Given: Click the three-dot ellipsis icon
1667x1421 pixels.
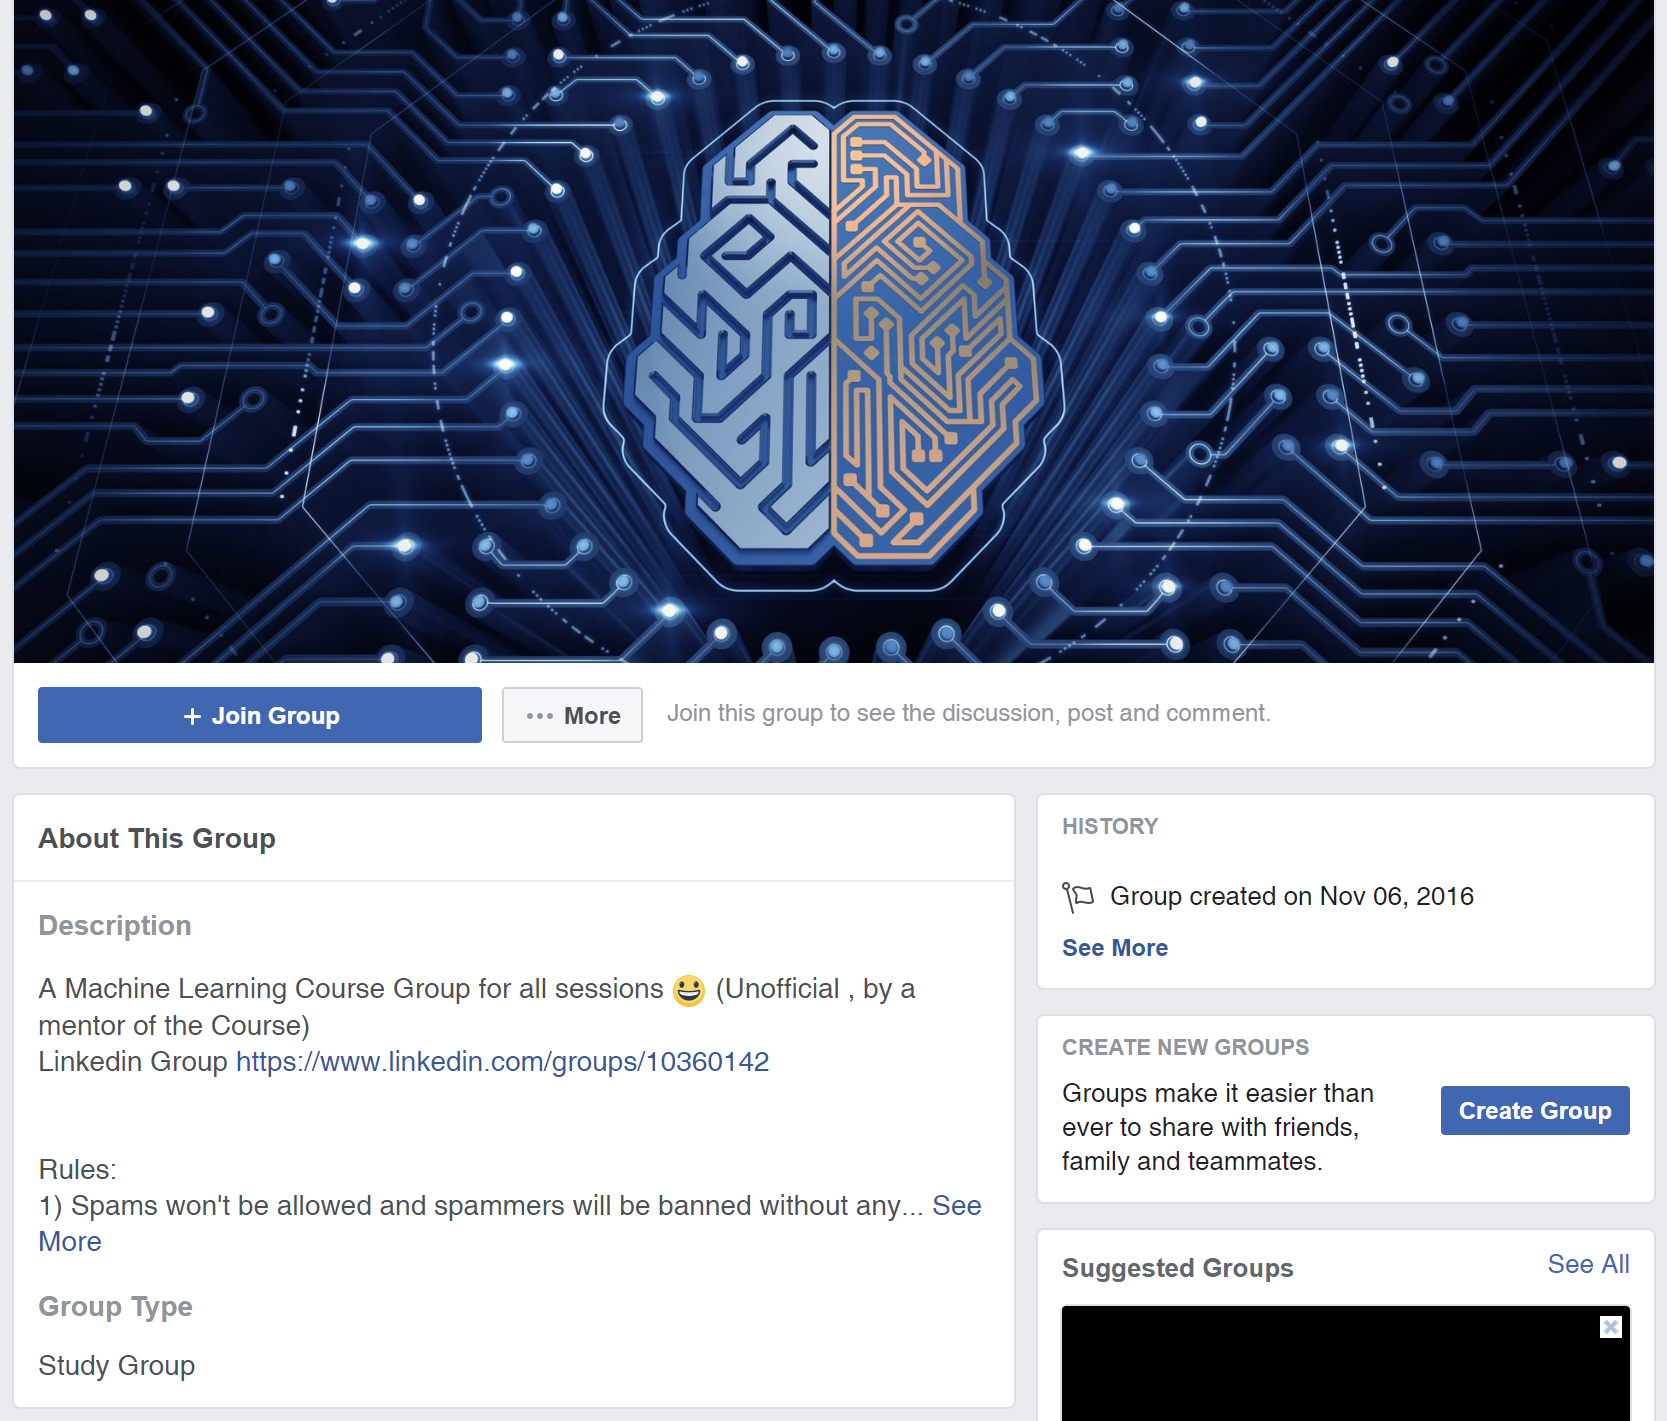Looking at the screenshot, I should coord(540,716).
